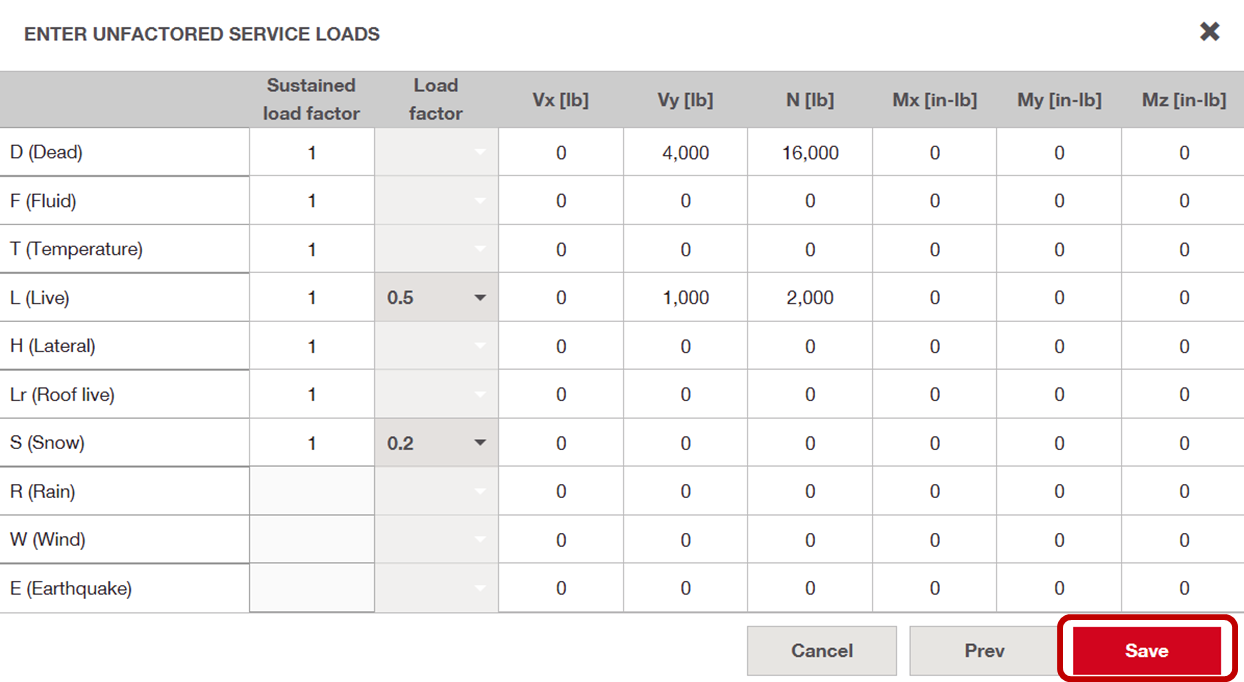Screen dimensions: 1244x682
Task: Cancel the unfactored loads dialog
Action: [822, 651]
